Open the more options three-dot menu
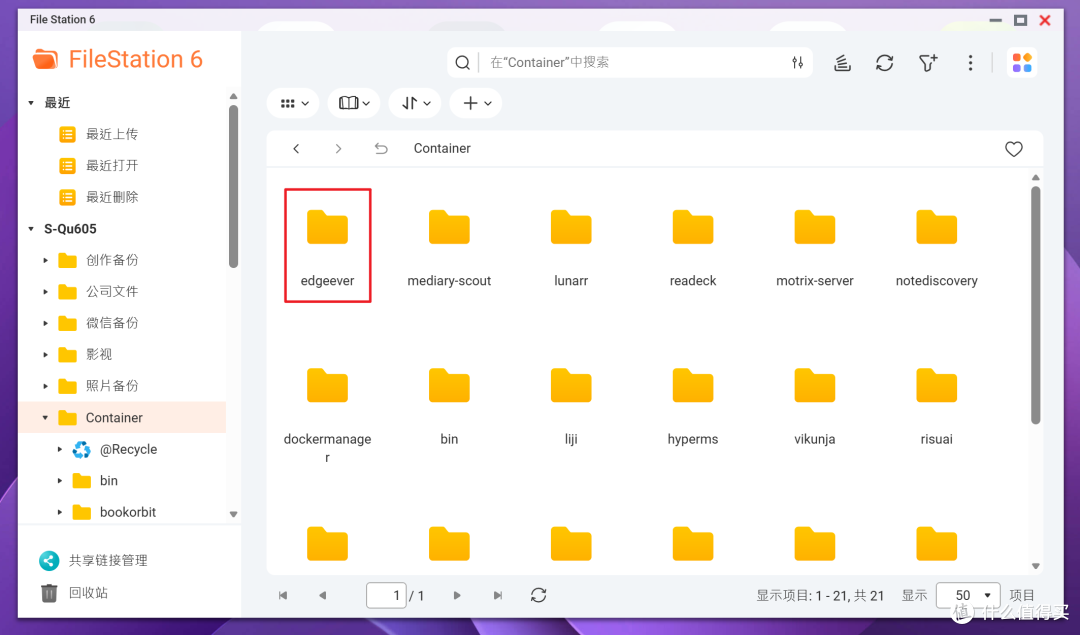The width and height of the screenshot is (1080, 635). click(970, 63)
